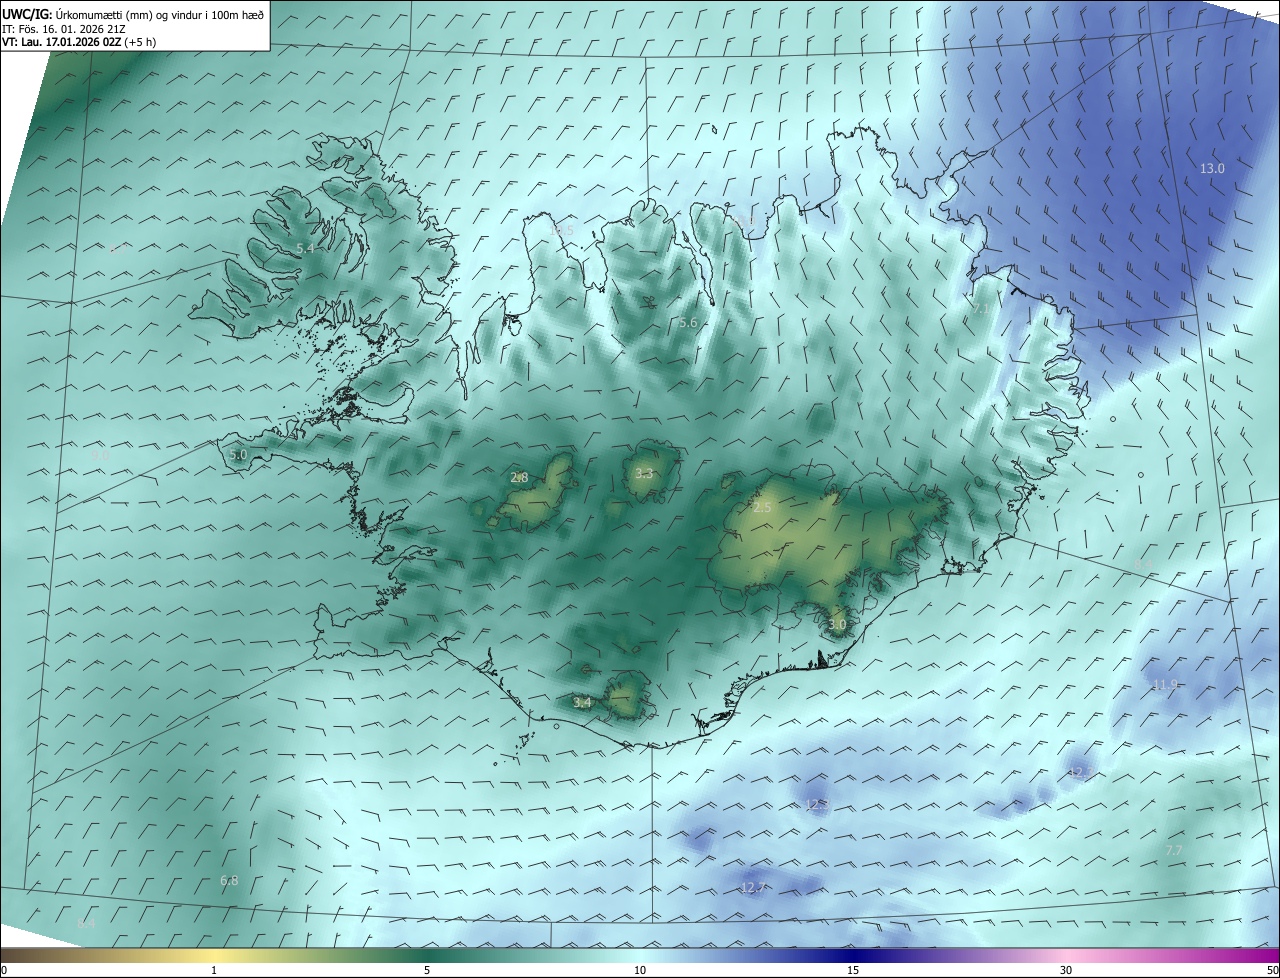
Task: Click the colorbar tick label 5
Action: click(427, 970)
